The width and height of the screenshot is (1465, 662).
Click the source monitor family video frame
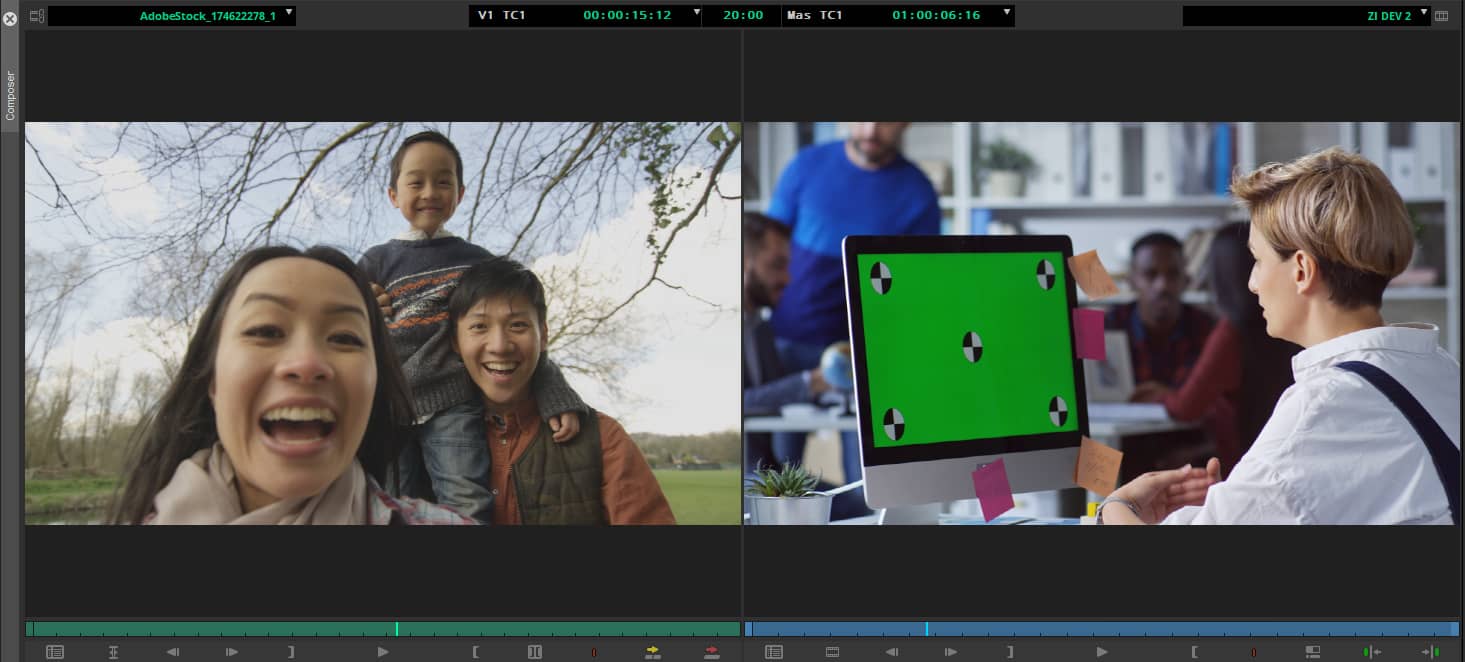383,323
